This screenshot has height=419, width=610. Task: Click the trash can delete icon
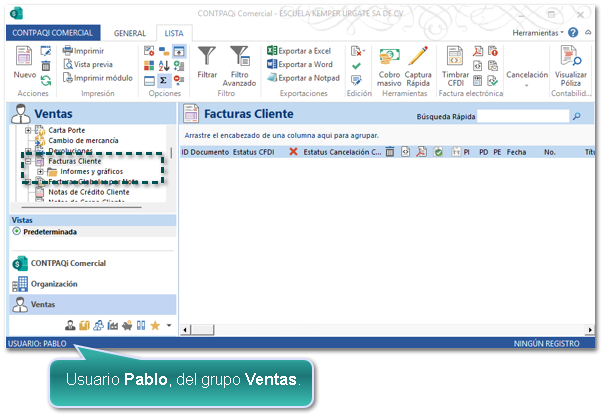[x=46, y=66]
